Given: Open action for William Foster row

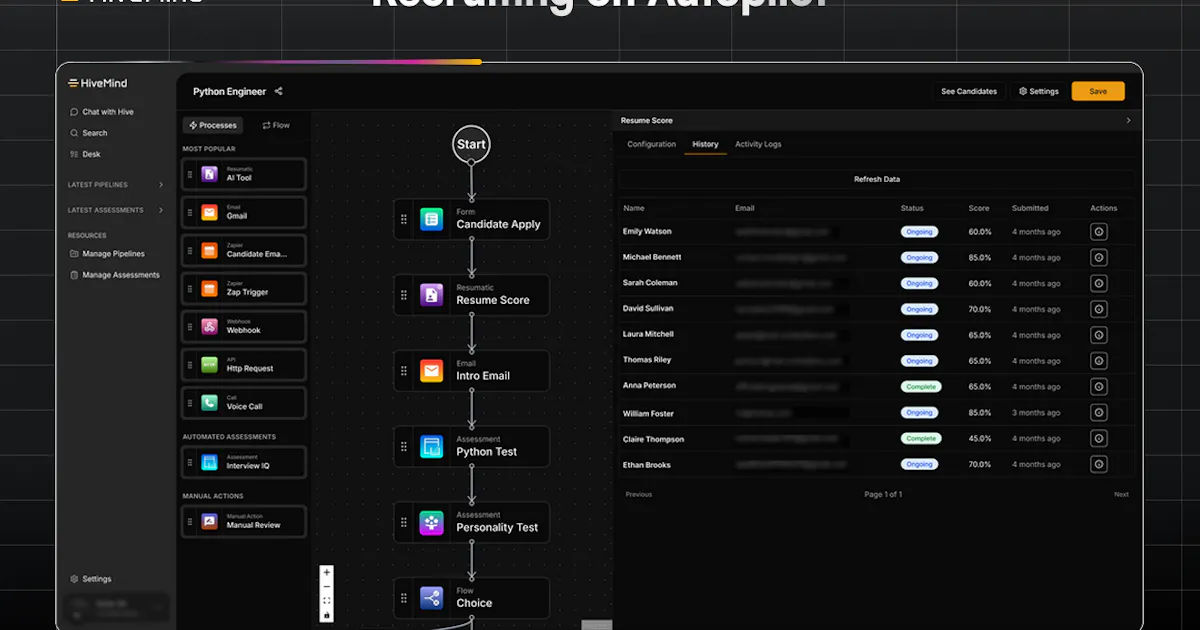Looking at the screenshot, I should [x=1099, y=412].
